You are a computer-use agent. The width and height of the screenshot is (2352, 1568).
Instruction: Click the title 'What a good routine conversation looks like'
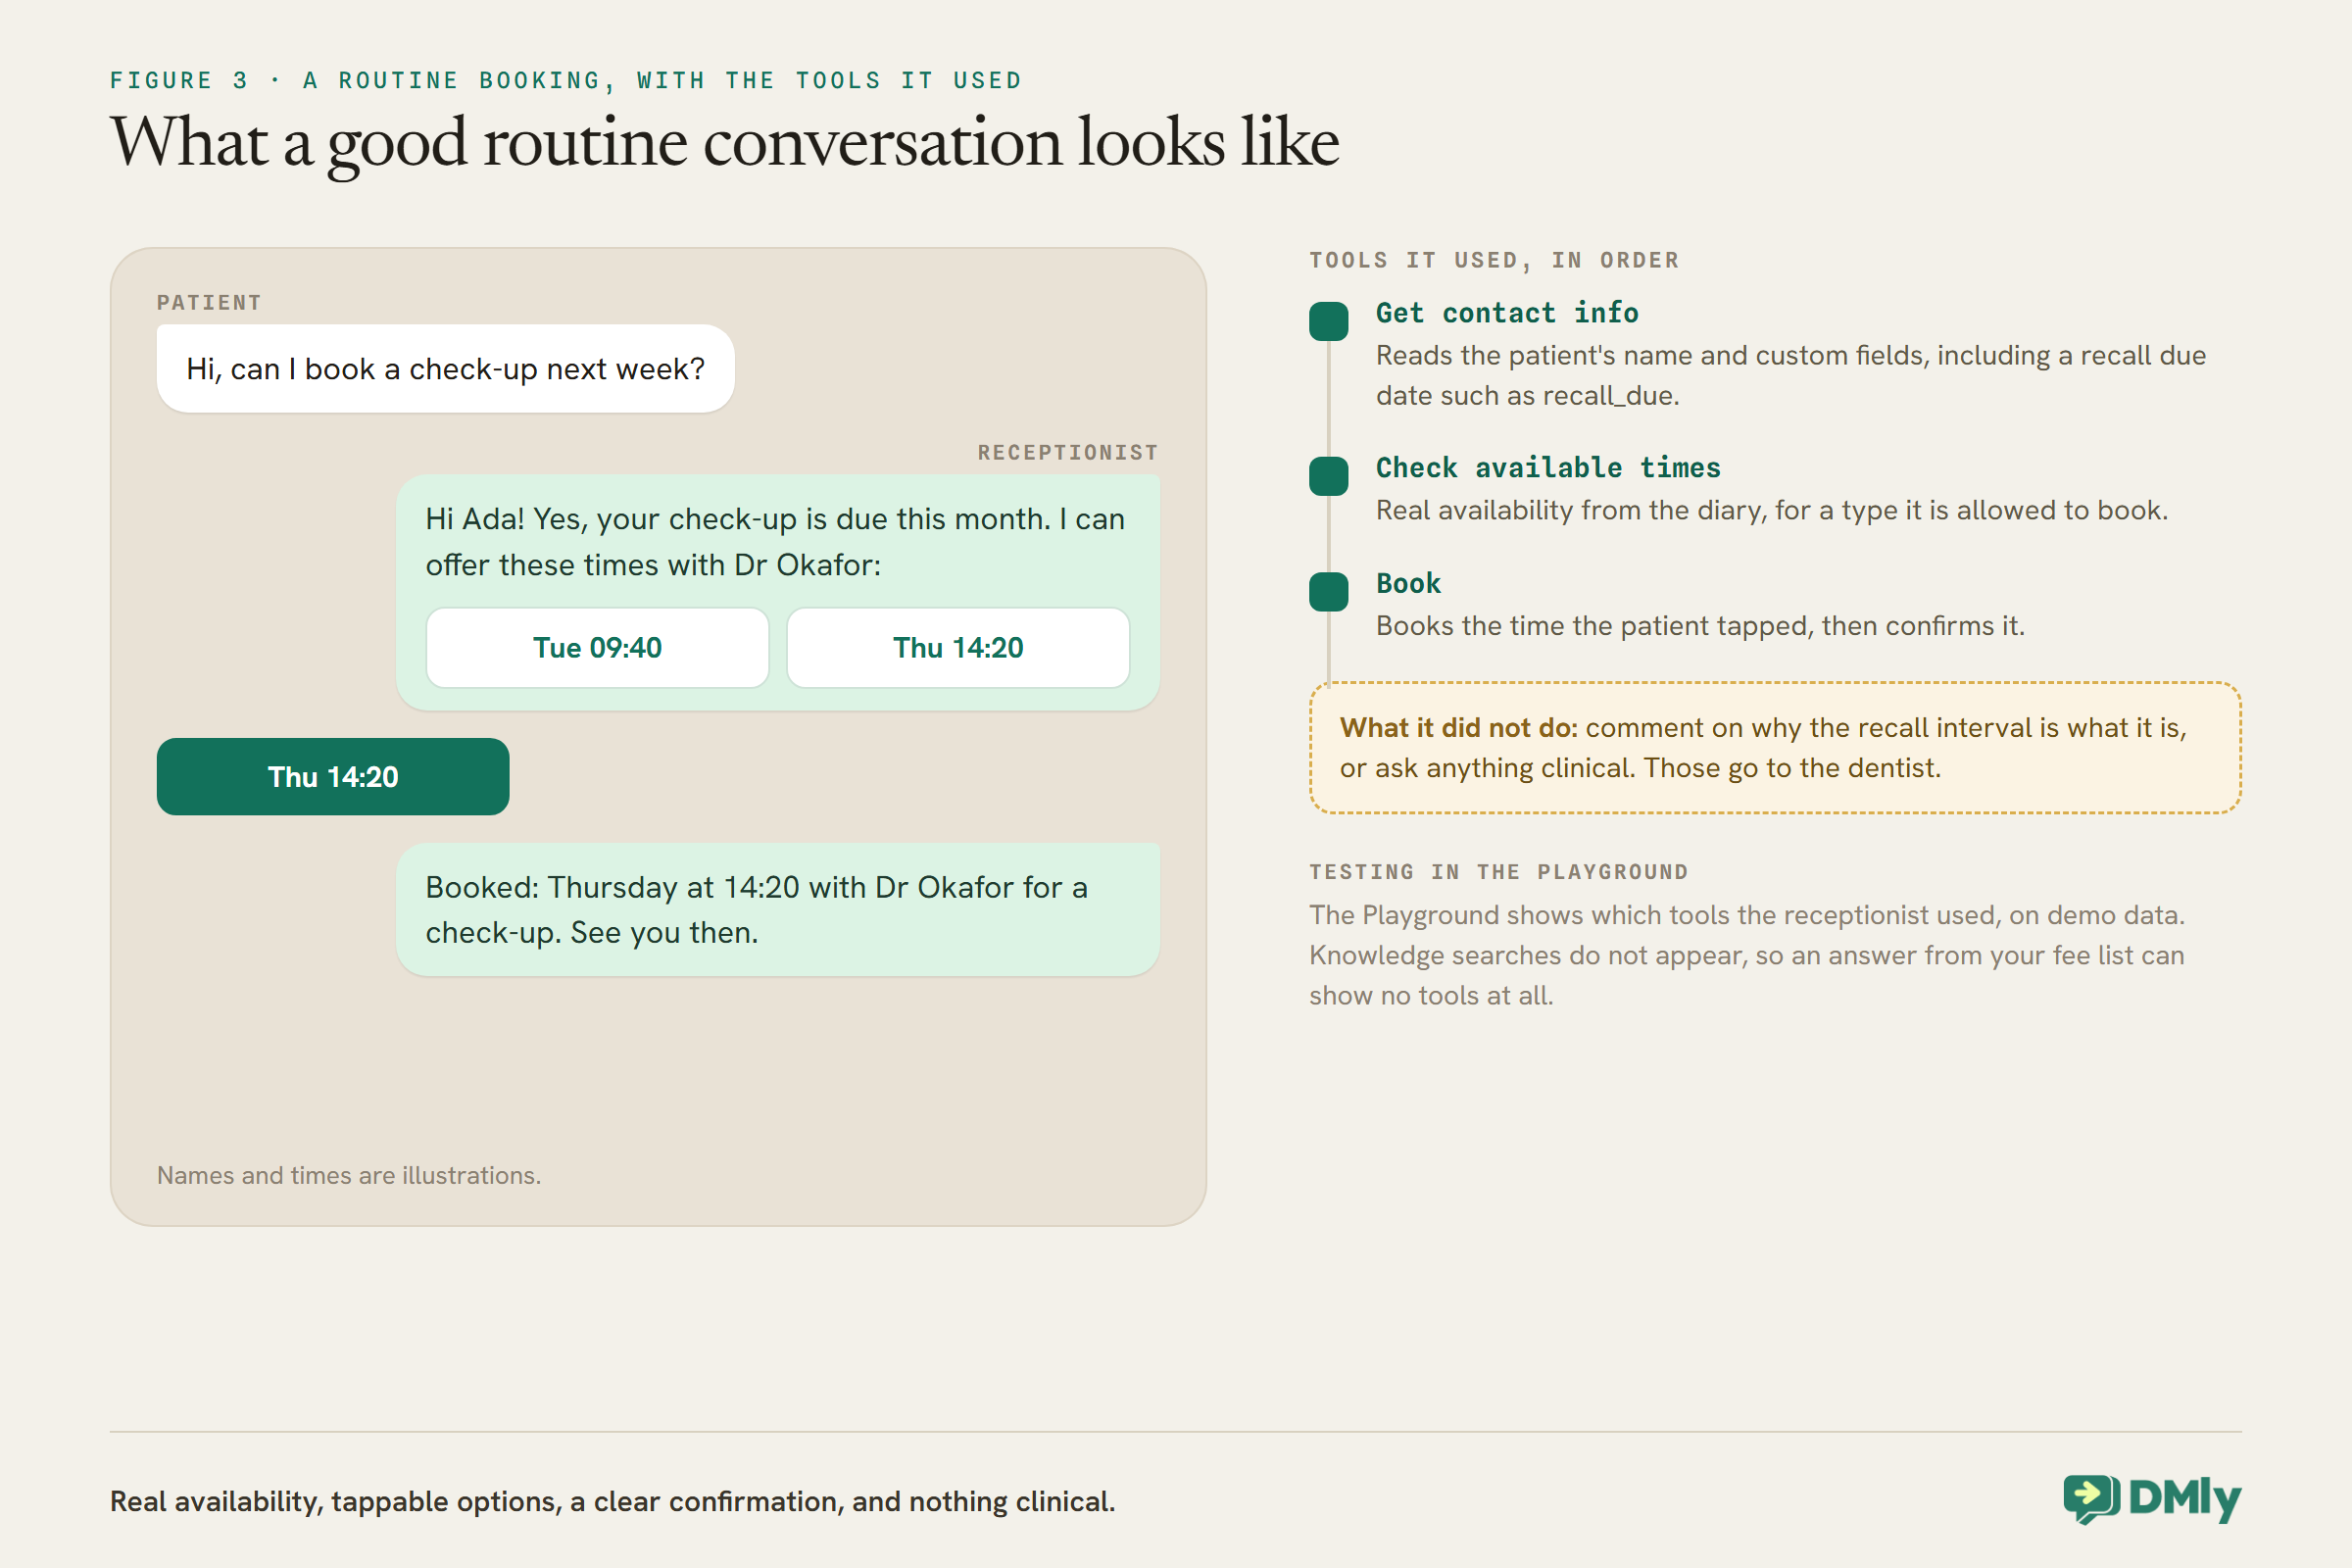pos(724,143)
